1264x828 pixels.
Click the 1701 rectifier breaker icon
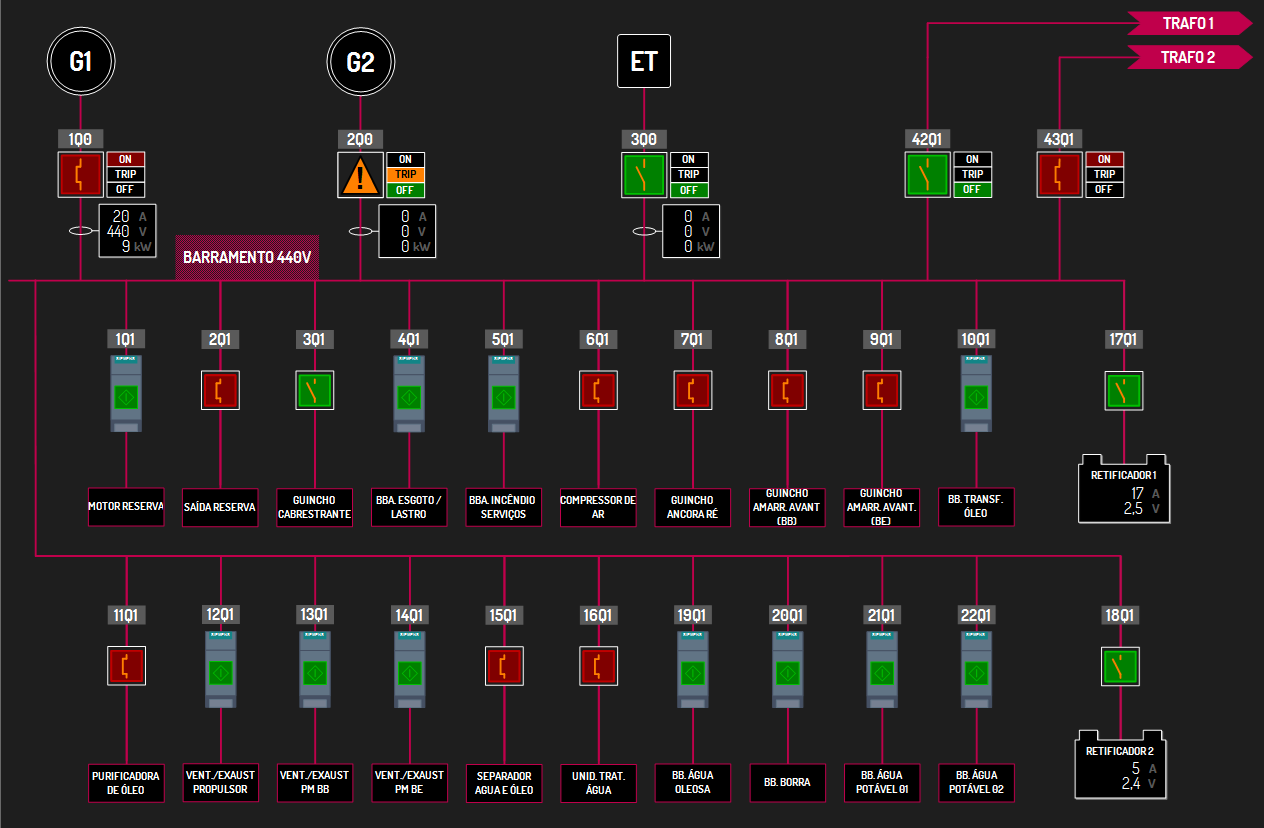pyautogui.click(x=1123, y=391)
